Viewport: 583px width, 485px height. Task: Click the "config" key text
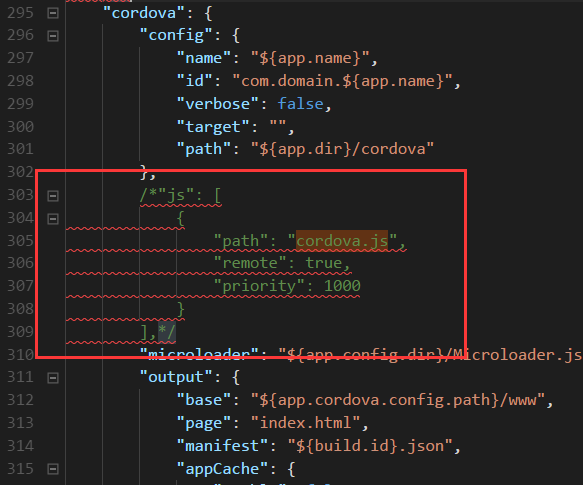pyautogui.click(x=176, y=36)
